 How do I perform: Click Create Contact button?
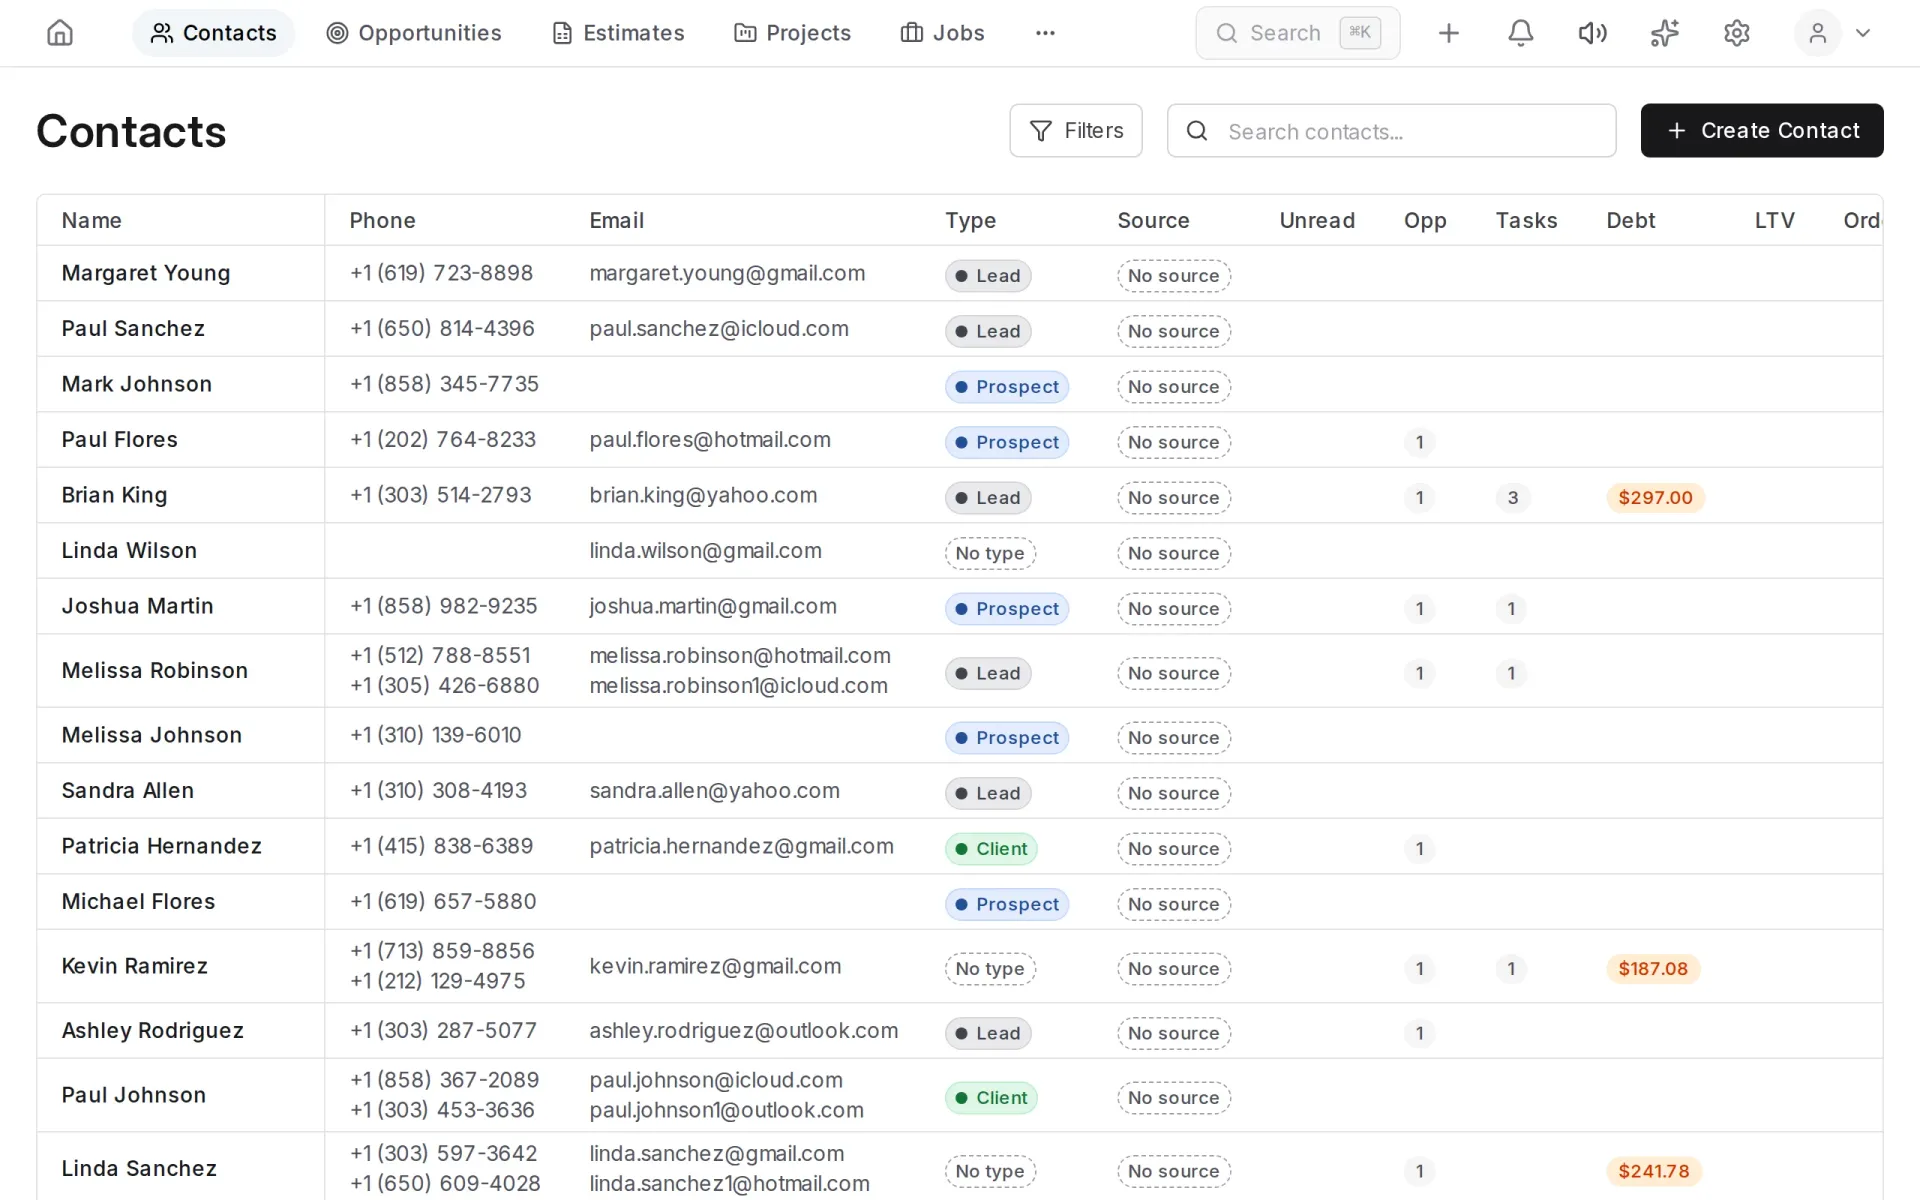tap(1761, 130)
